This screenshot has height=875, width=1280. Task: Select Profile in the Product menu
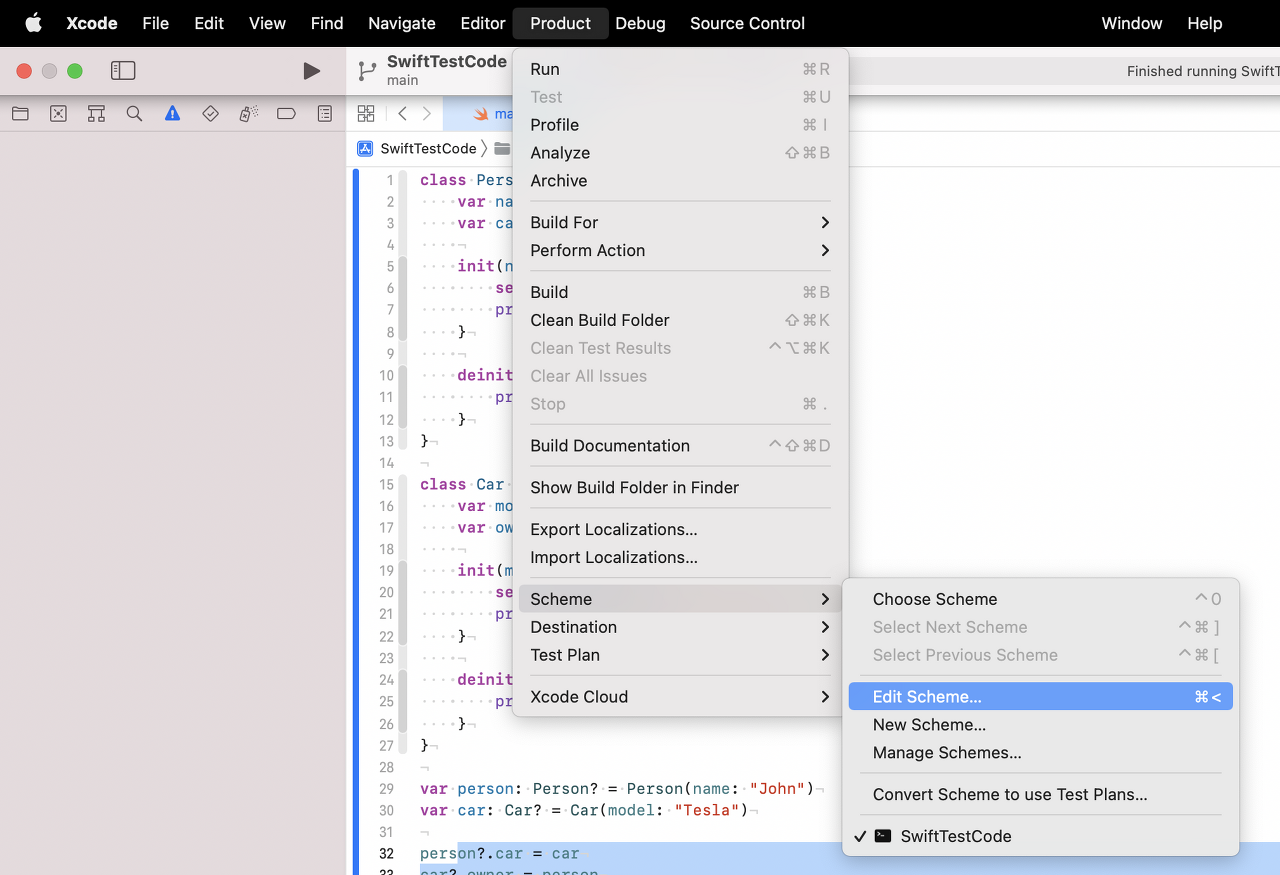coord(681,125)
